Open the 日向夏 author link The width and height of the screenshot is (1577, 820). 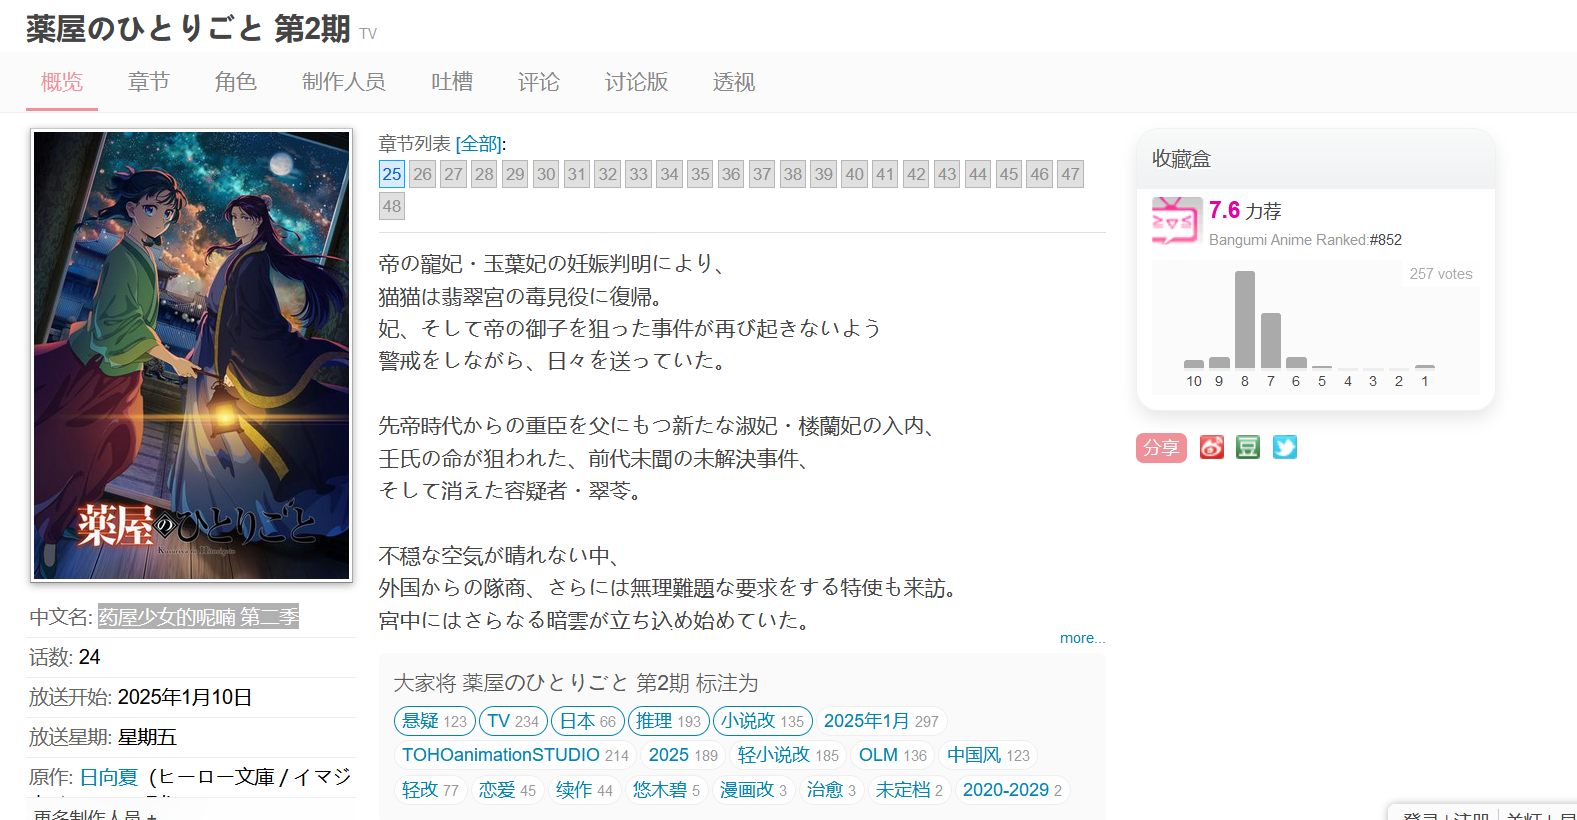[x=108, y=777]
